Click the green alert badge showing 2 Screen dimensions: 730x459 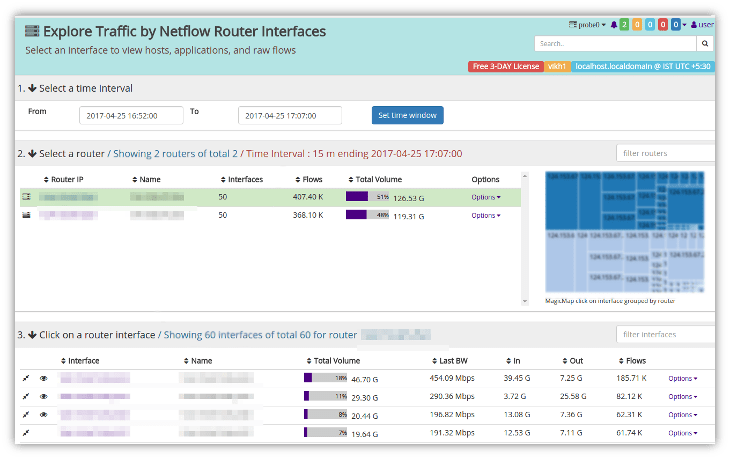pos(624,25)
